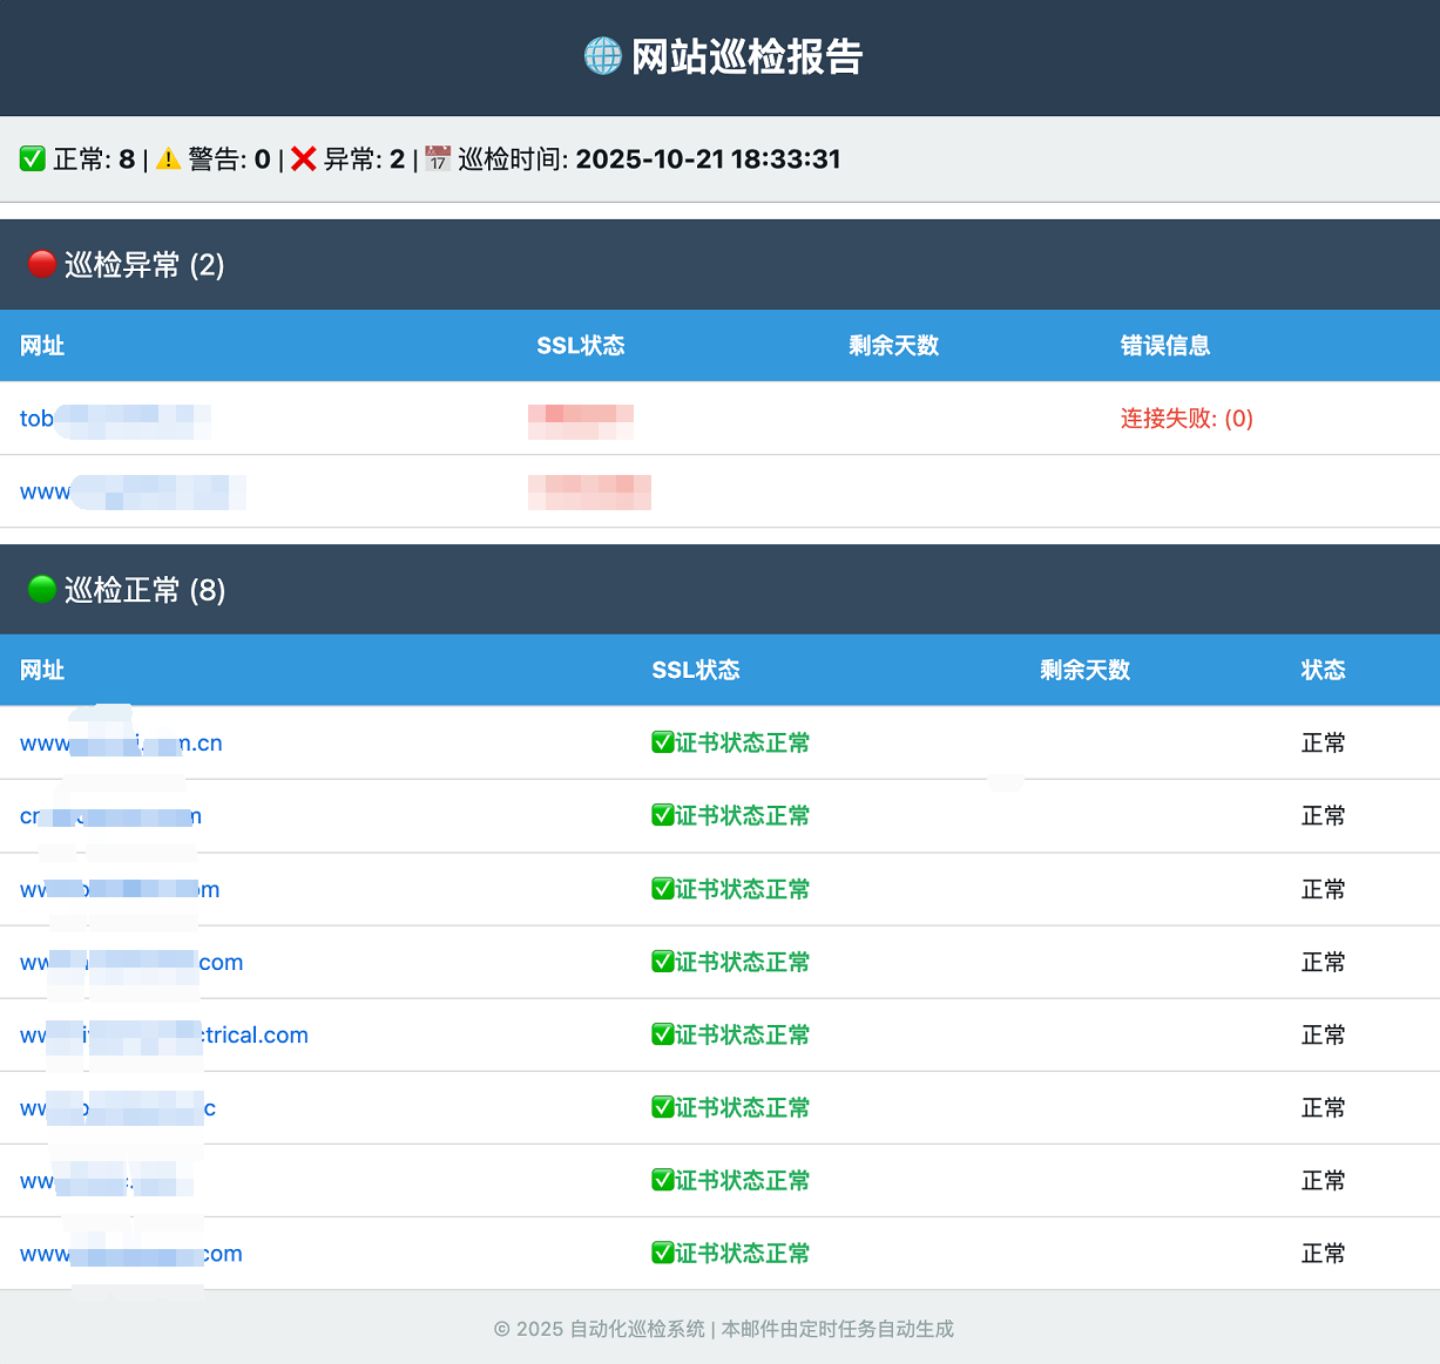This screenshot has width=1440, height=1364.
Task: Click the 剩余天数 header in the 巡检异常 table
Action: point(893,346)
